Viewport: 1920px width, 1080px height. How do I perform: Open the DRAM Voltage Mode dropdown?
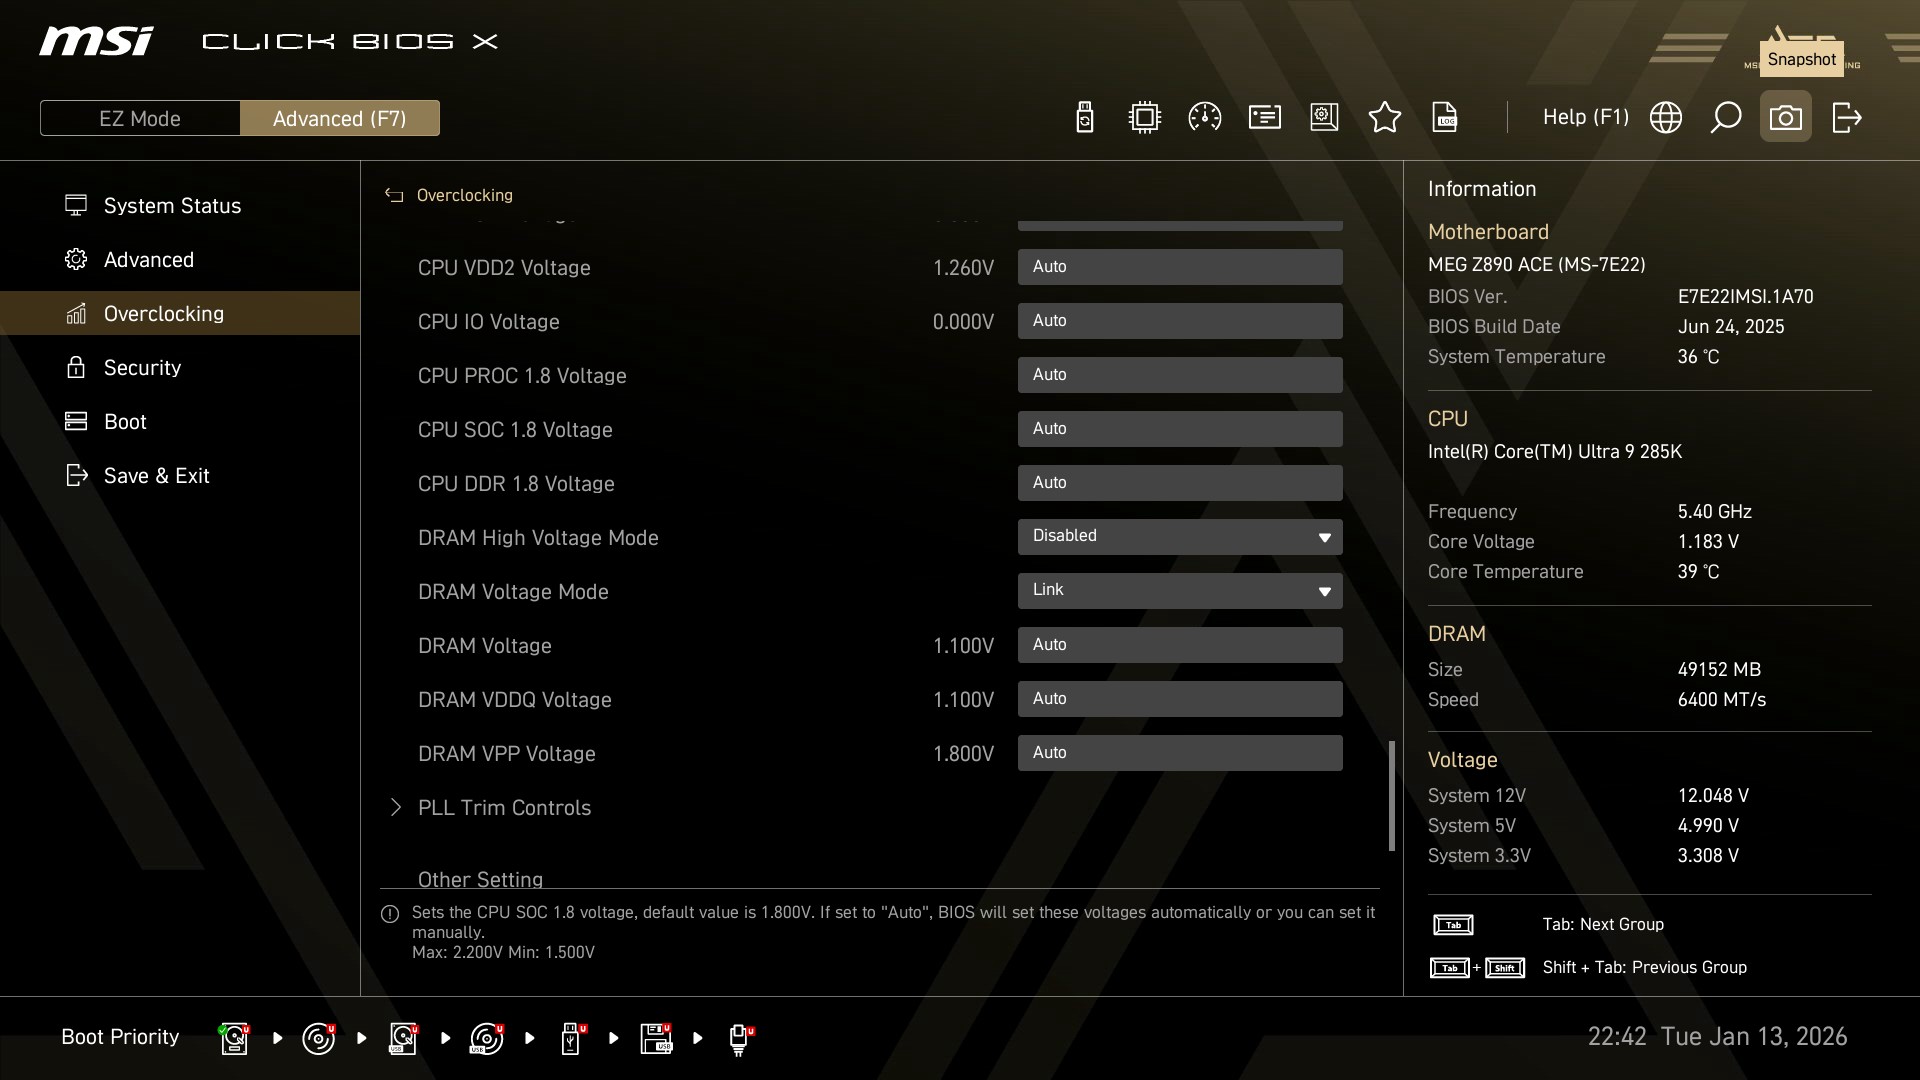(1179, 591)
